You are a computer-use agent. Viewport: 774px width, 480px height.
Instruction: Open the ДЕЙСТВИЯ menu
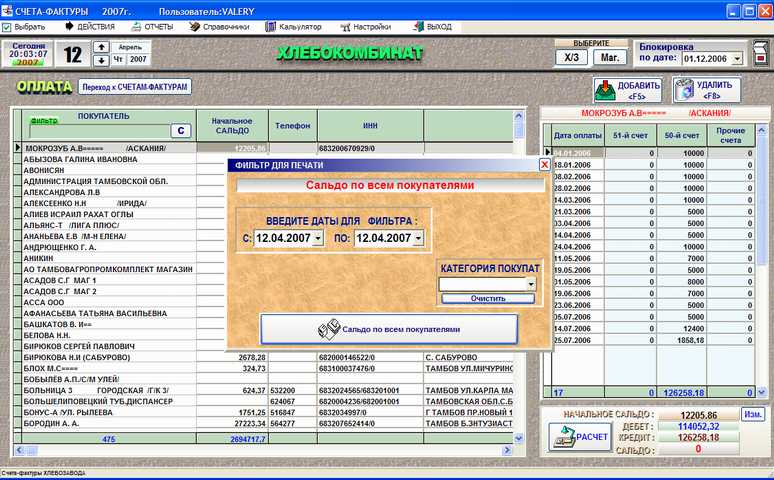pyautogui.click(x=90, y=27)
